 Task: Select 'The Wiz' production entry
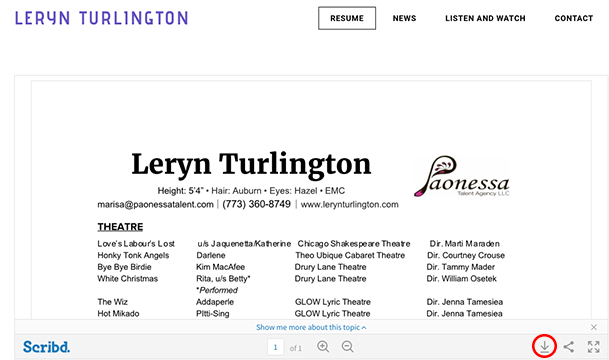tap(112, 302)
